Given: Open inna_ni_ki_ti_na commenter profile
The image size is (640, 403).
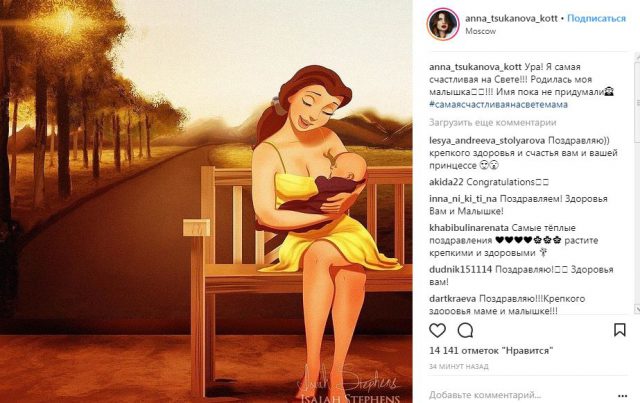Looking at the screenshot, I should [x=463, y=199].
